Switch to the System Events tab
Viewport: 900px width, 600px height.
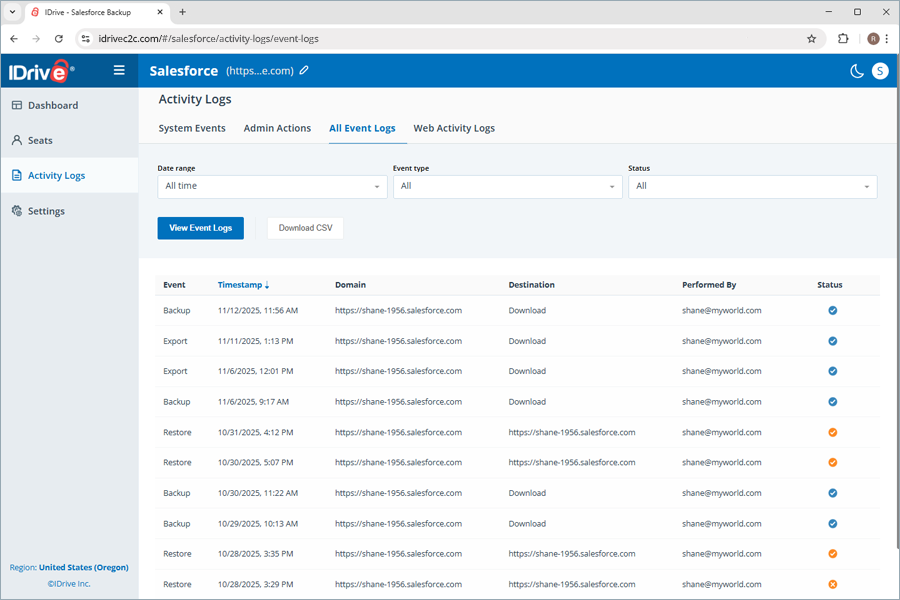point(192,128)
